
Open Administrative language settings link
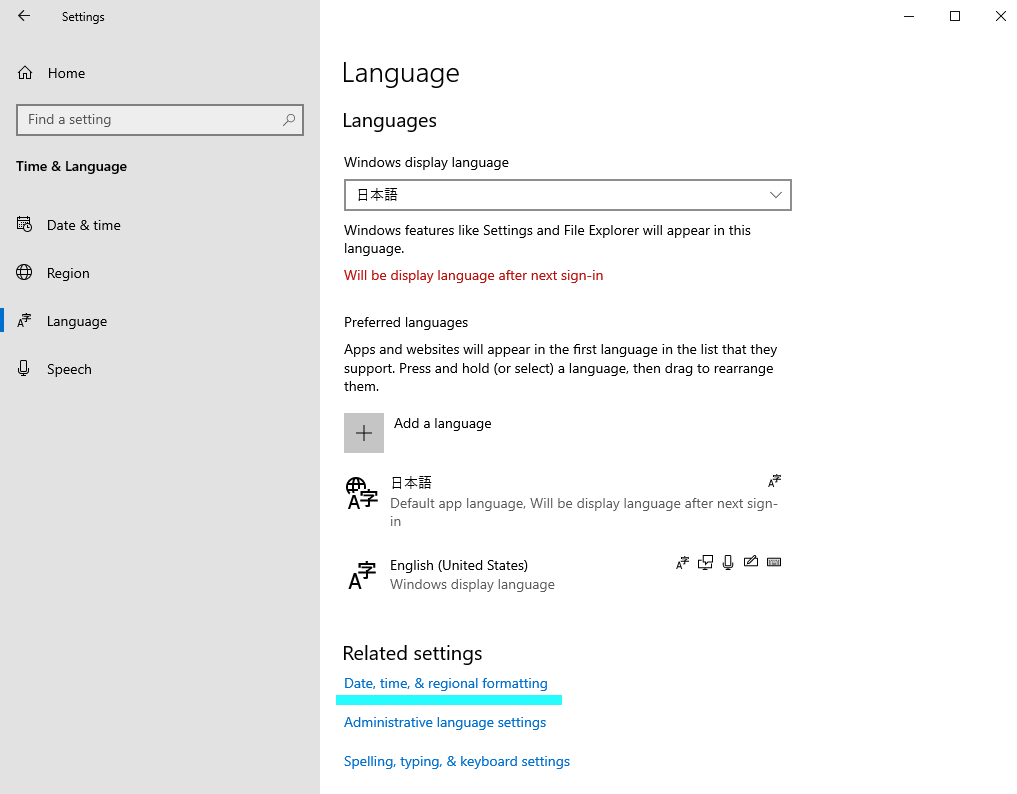click(x=445, y=722)
